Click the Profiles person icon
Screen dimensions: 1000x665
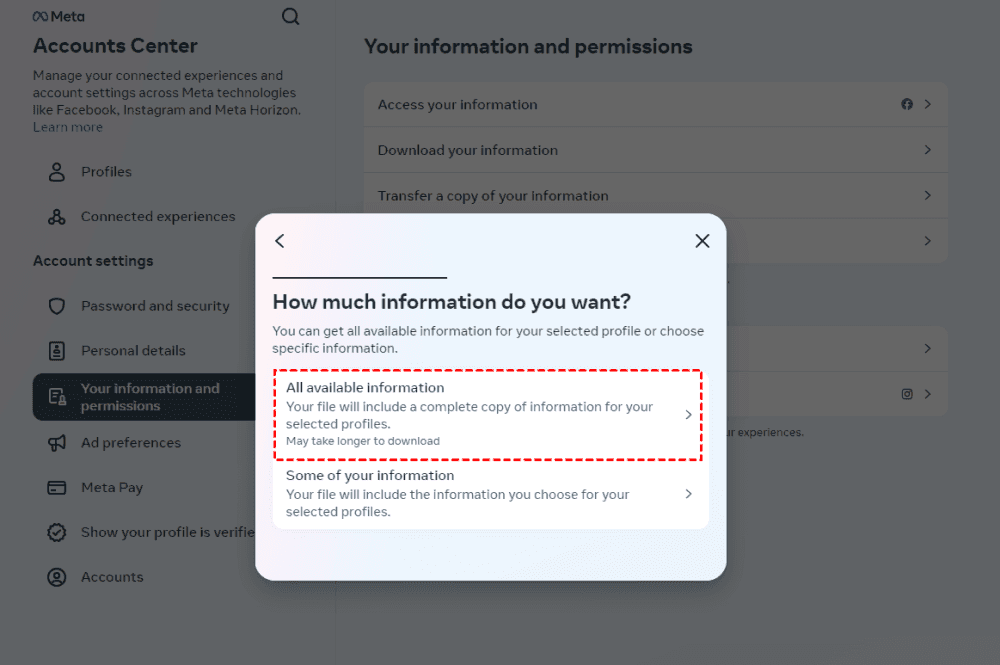click(57, 172)
